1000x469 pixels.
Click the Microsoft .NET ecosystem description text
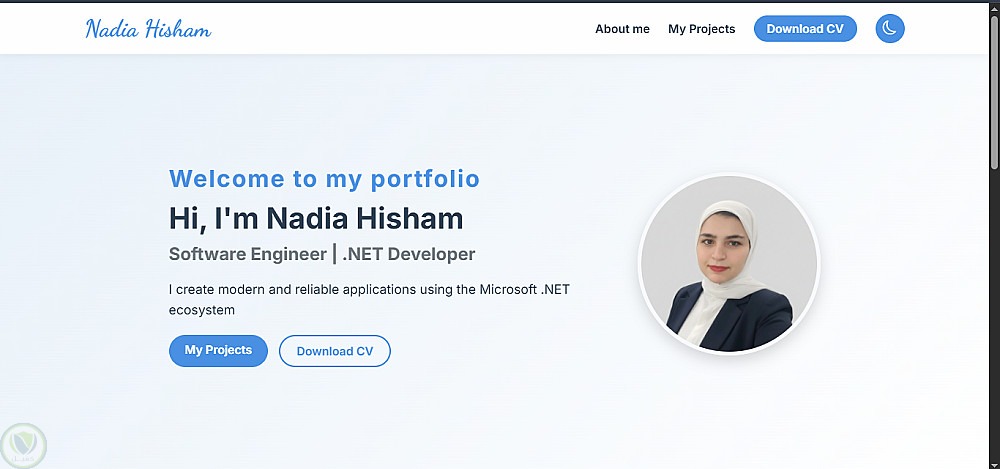tap(369, 290)
